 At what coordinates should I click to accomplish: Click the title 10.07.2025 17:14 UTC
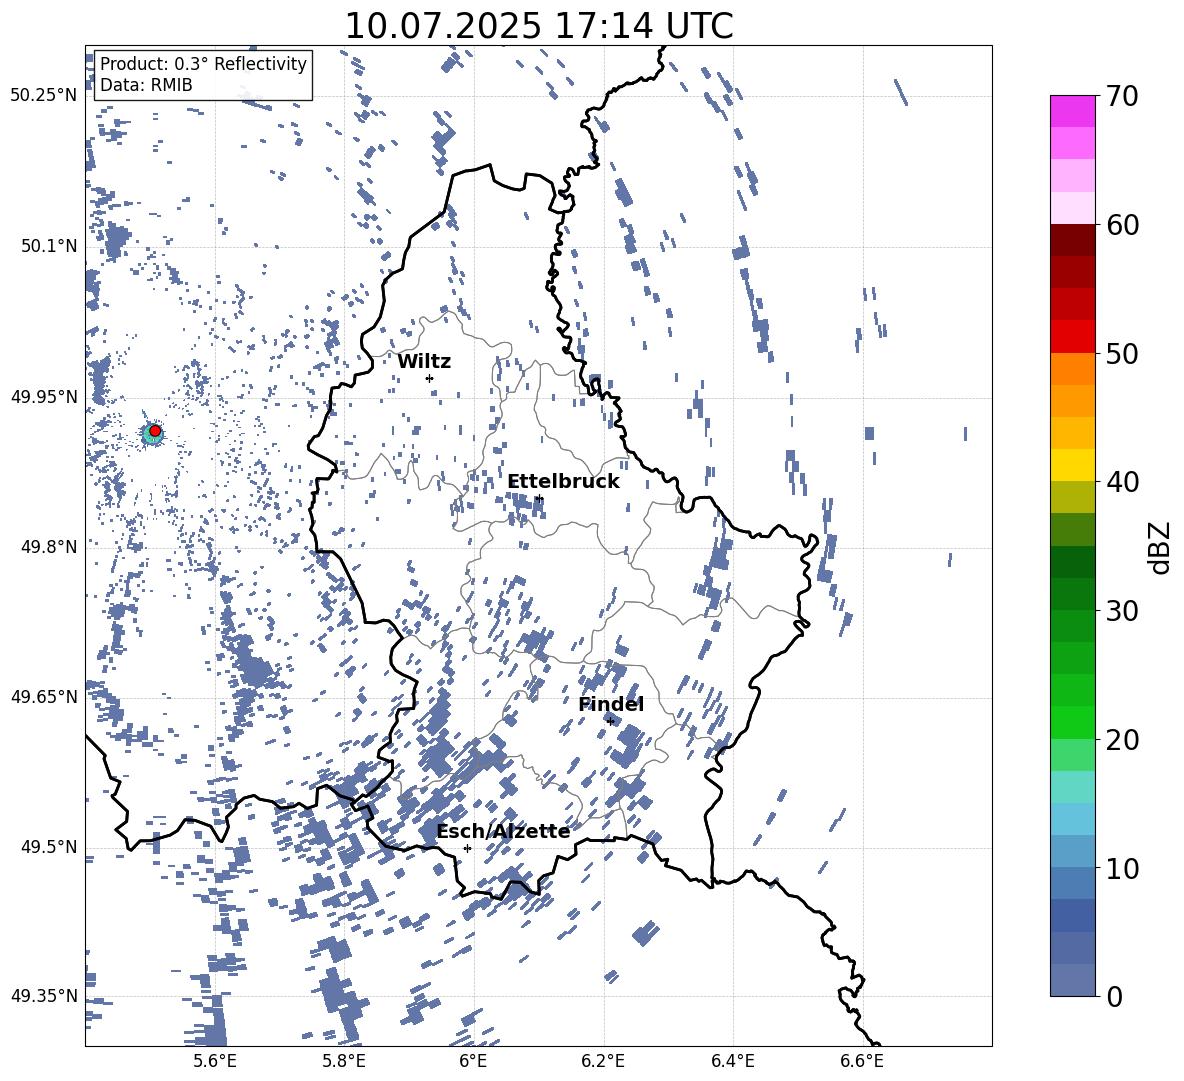[539, 26]
